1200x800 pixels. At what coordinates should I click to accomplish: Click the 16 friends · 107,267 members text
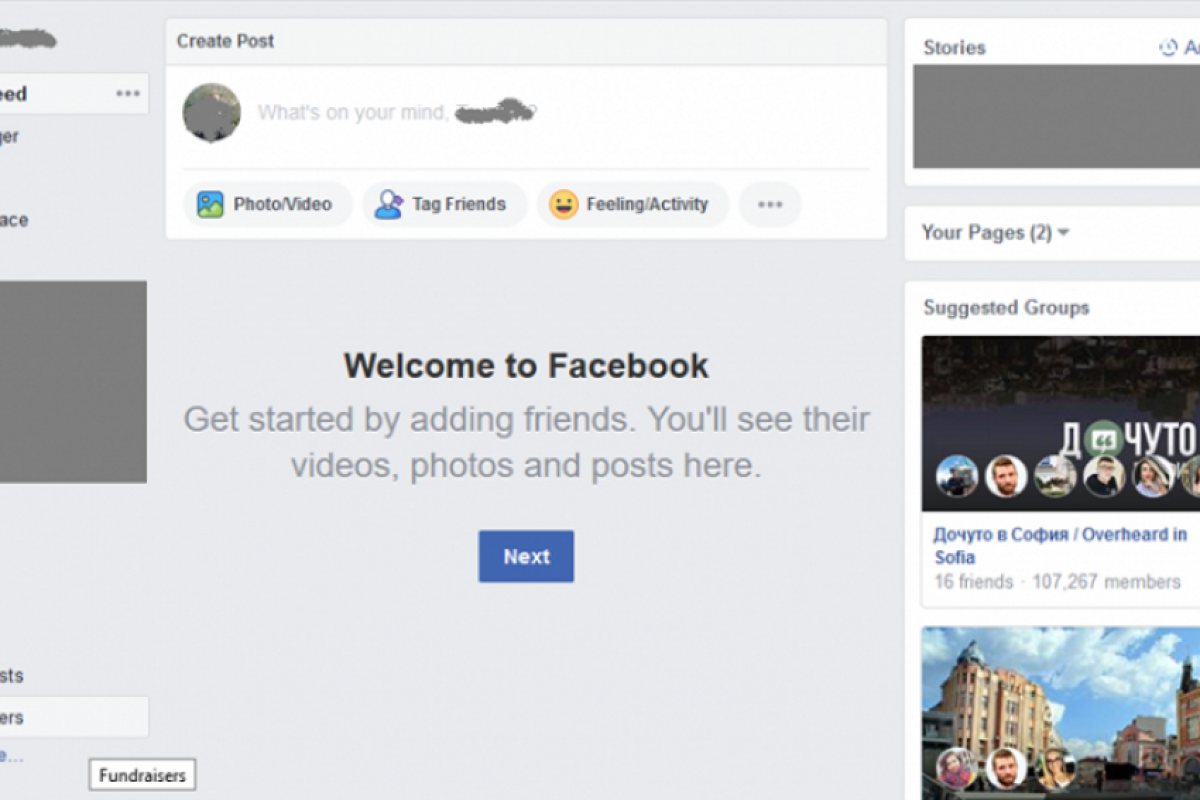(x=1057, y=581)
